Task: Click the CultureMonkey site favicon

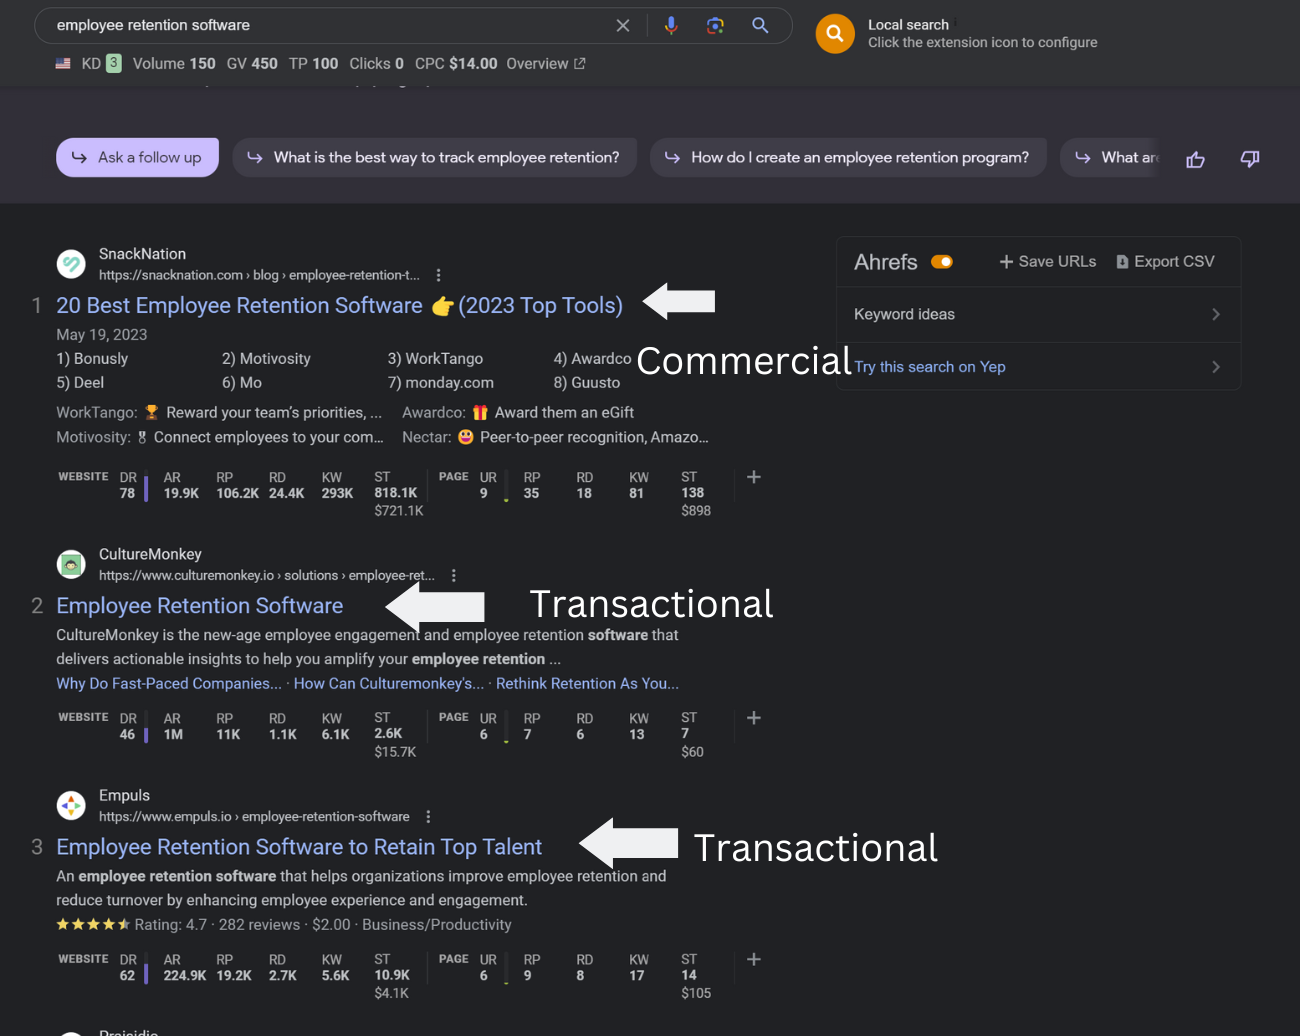Action: click(71, 564)
